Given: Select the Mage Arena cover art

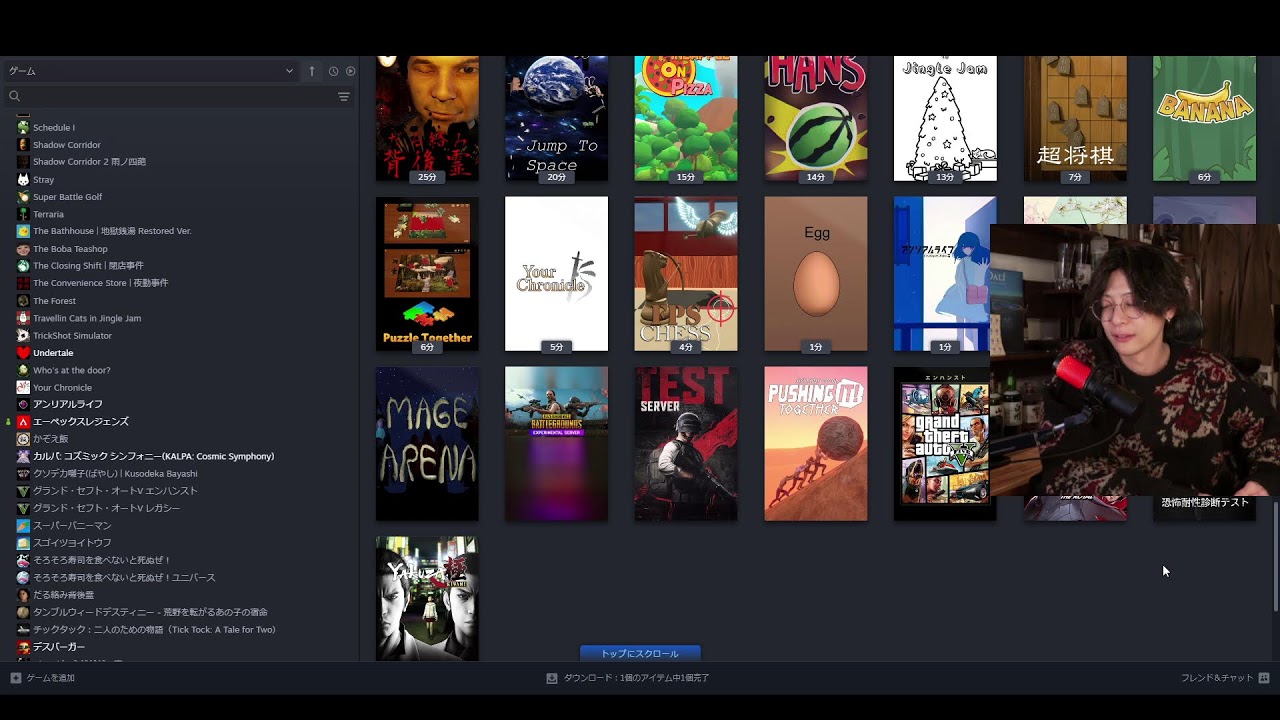Looking at the screenshot, I should (x=427, y=444).
